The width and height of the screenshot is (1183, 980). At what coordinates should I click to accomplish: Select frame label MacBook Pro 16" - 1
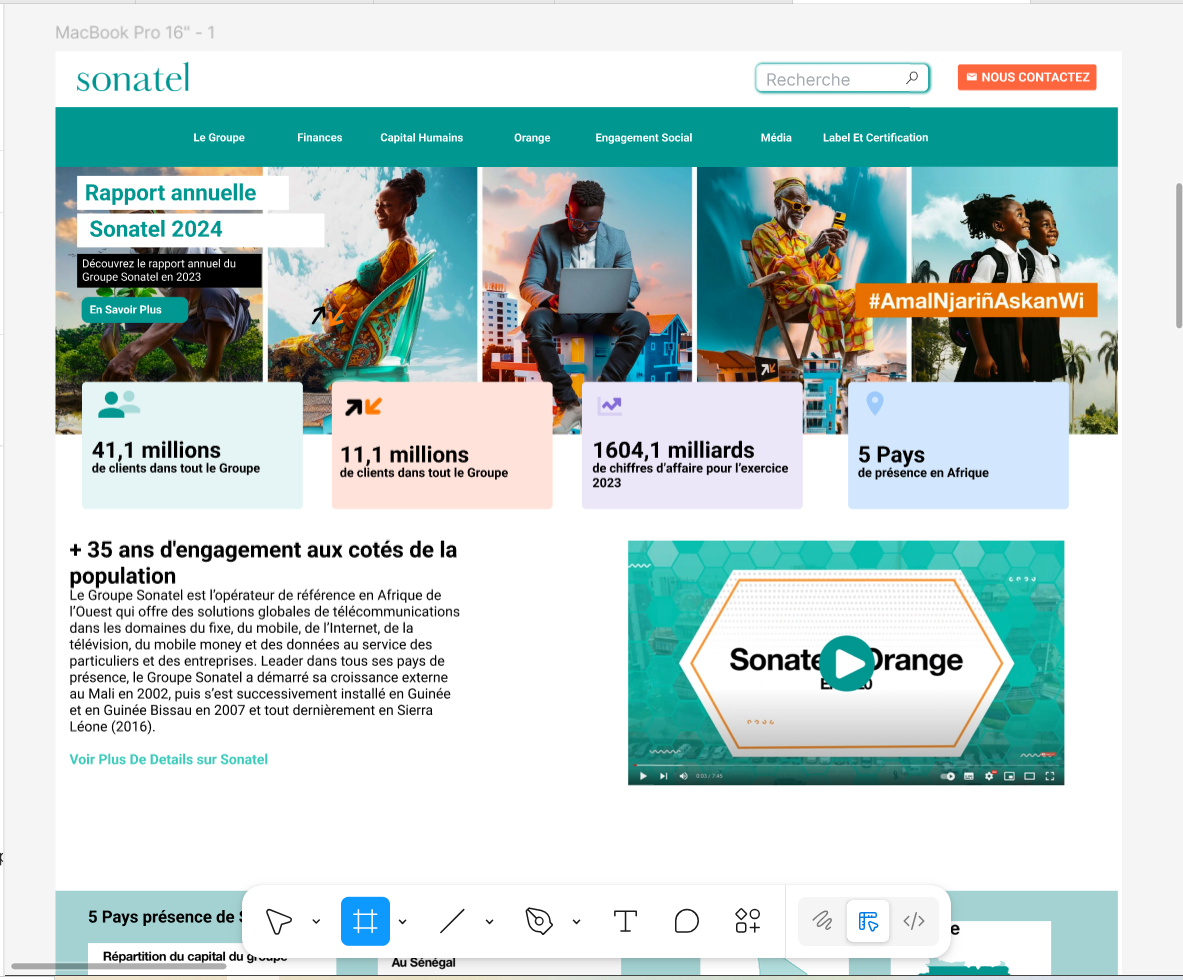(x=135, y=32)
